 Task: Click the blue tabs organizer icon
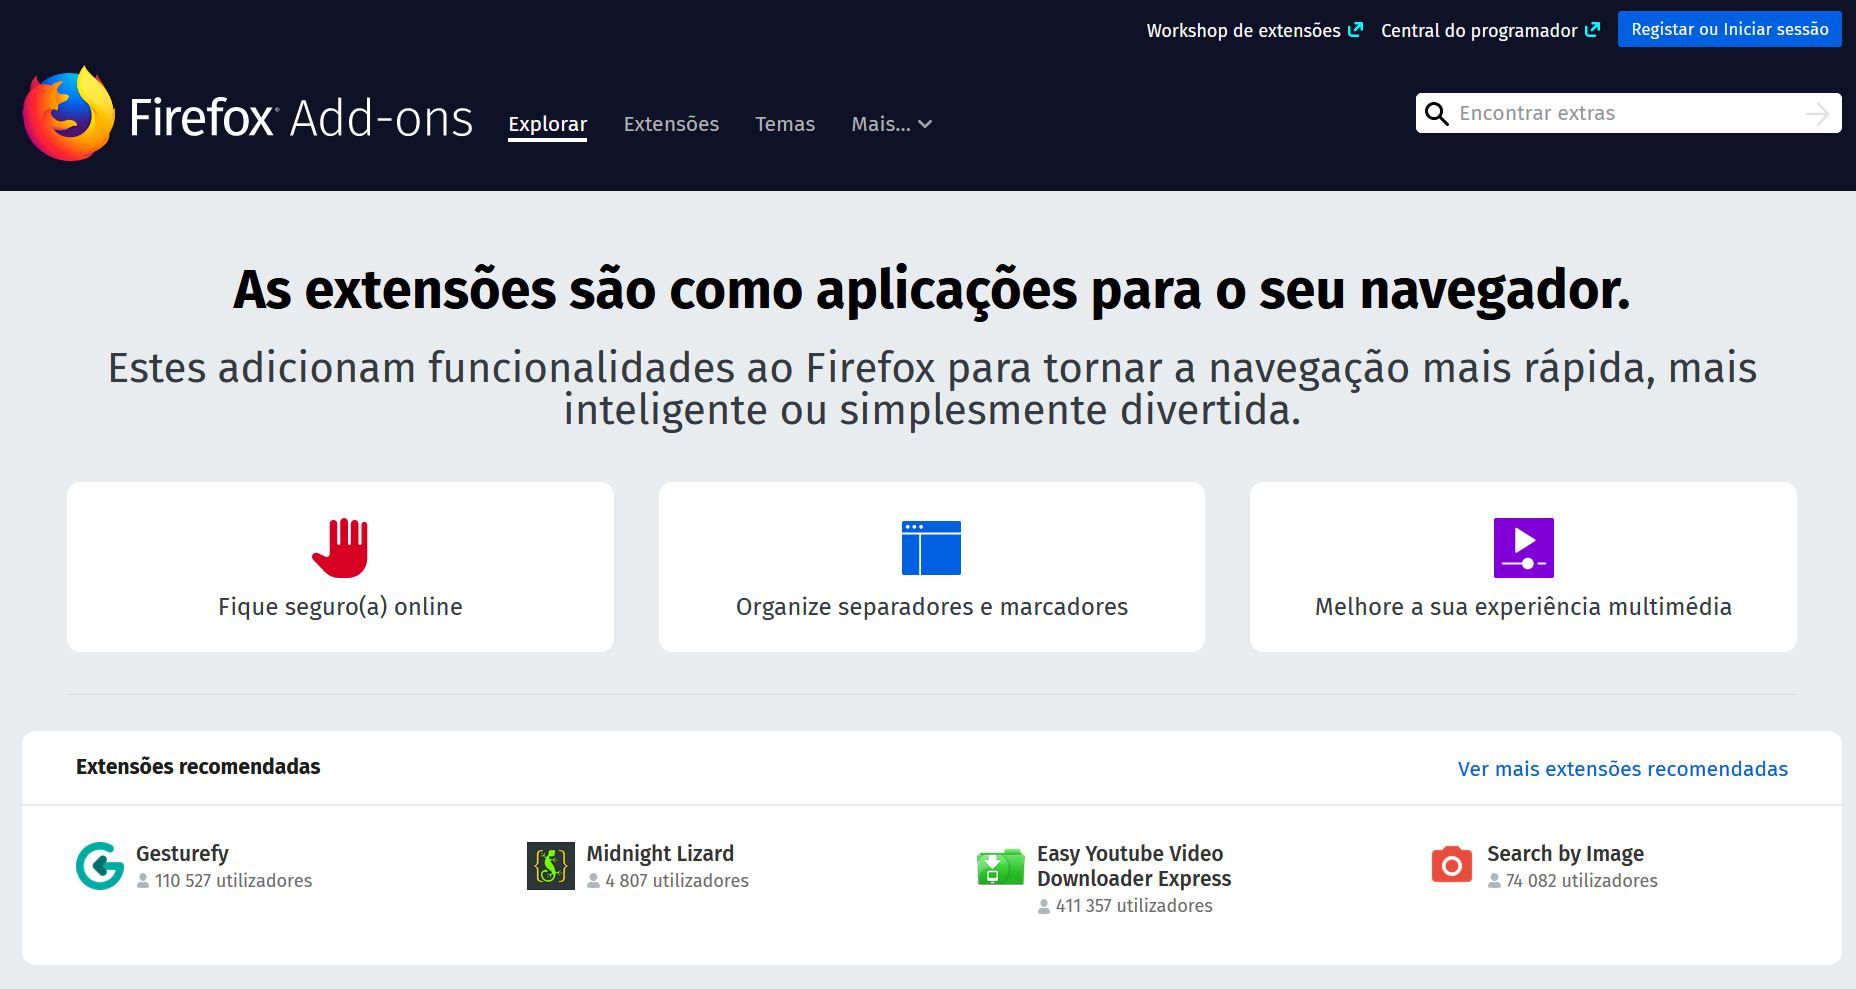click(931, 548)
